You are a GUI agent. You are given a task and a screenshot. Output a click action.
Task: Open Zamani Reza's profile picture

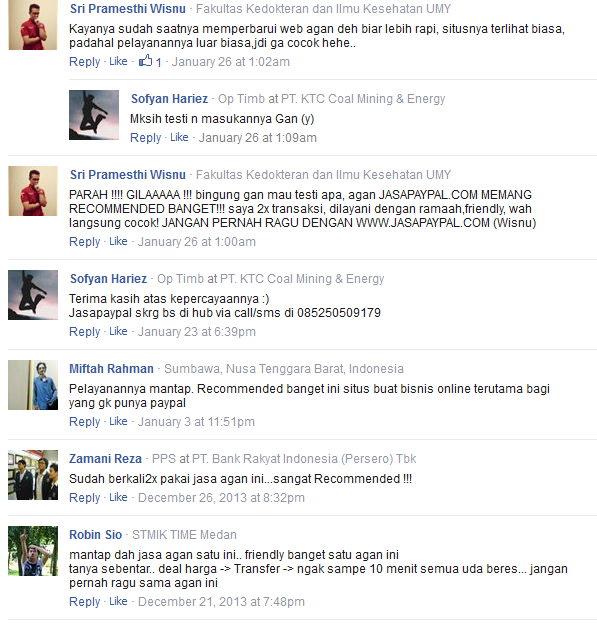33,475
